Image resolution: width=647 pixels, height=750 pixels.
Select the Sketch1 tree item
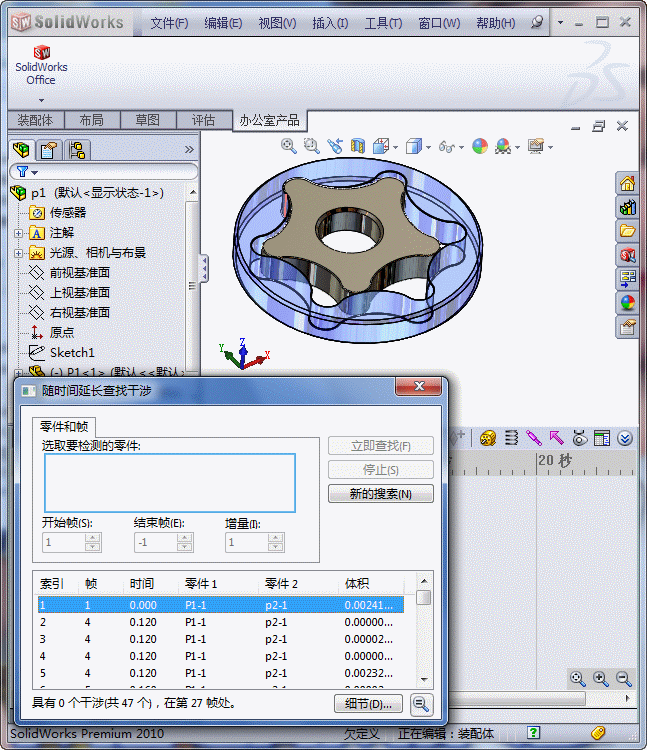72,353
